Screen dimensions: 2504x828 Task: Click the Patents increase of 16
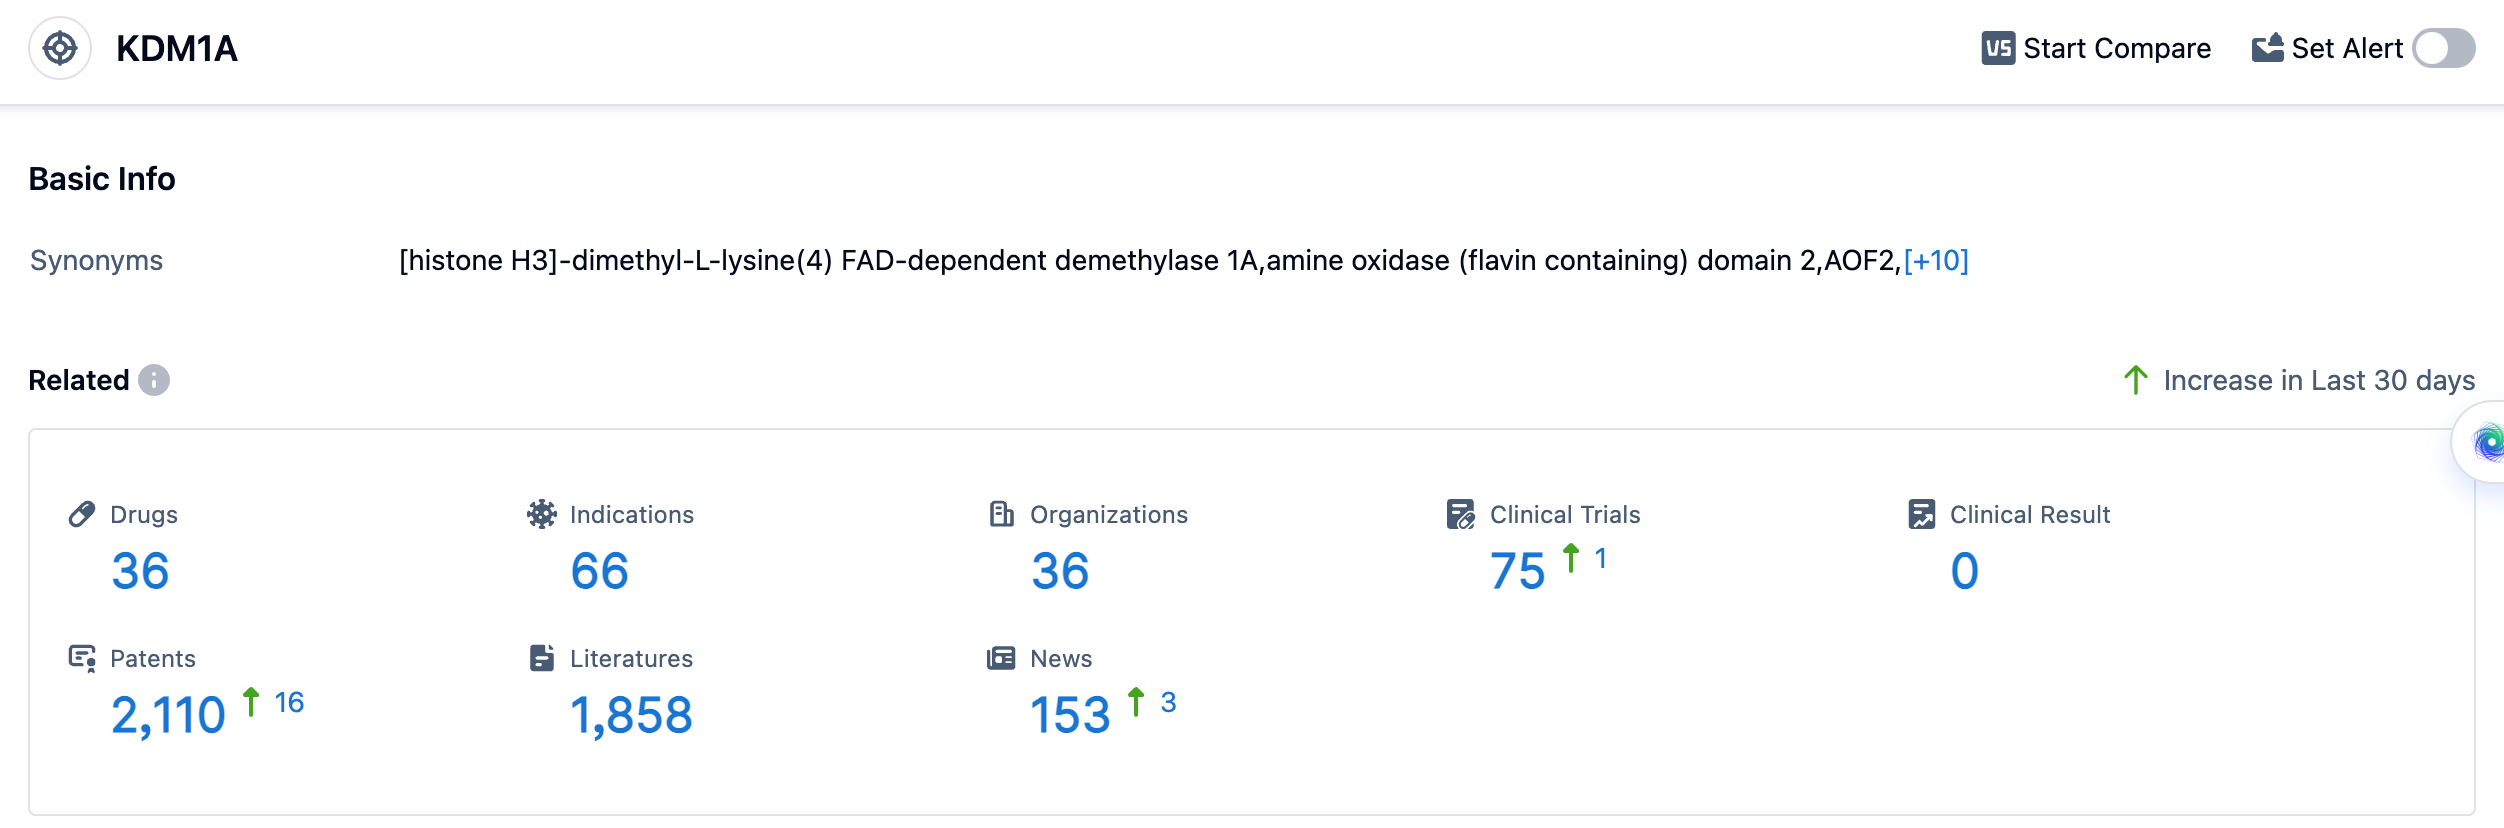coord(289,703)
